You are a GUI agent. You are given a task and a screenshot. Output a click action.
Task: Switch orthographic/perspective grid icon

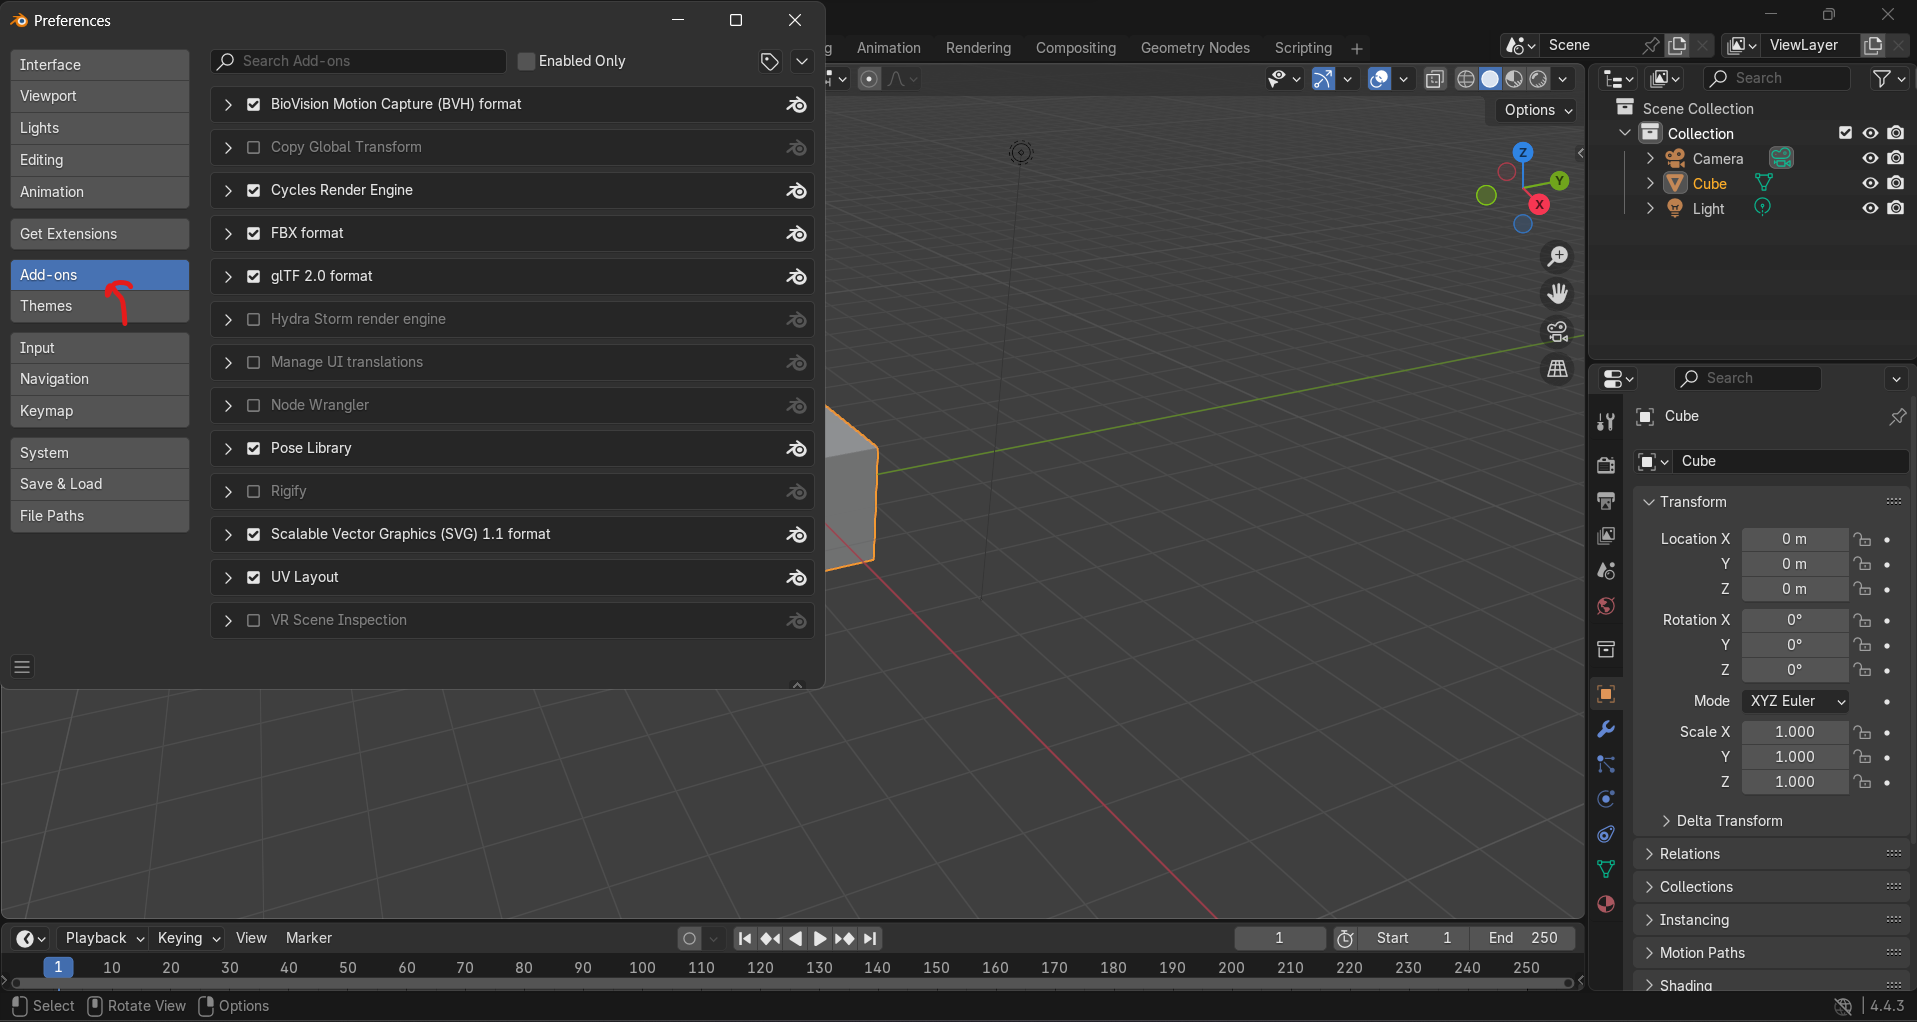pos(1558,369)
